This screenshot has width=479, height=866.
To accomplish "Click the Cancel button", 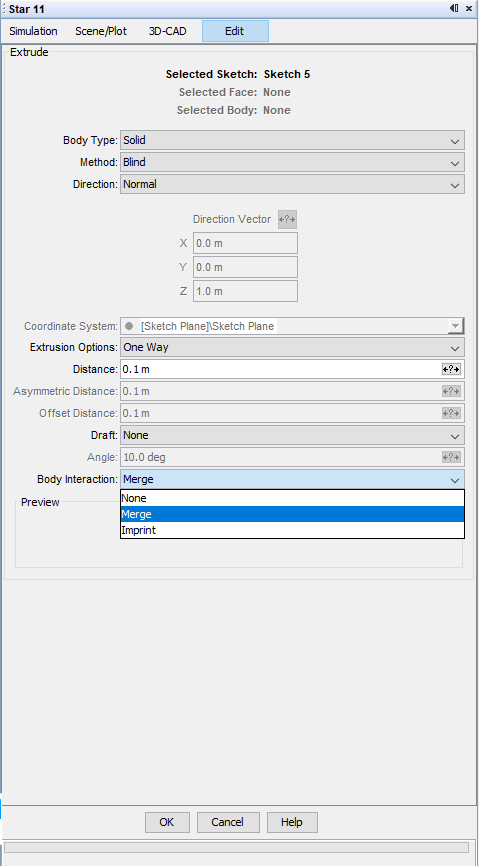I will point(228,822).
